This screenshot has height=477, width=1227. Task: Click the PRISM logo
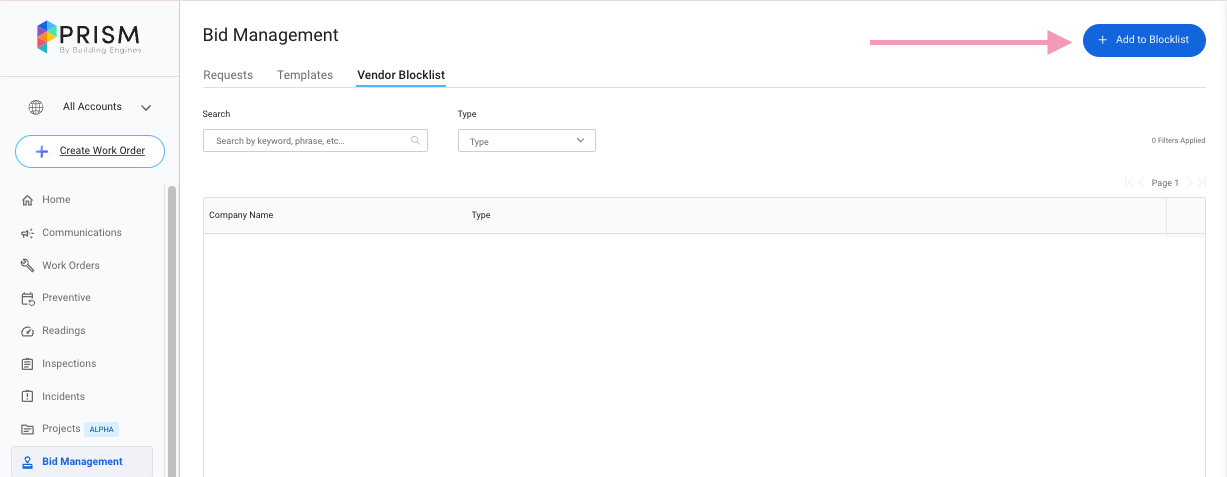coord(89,37)
